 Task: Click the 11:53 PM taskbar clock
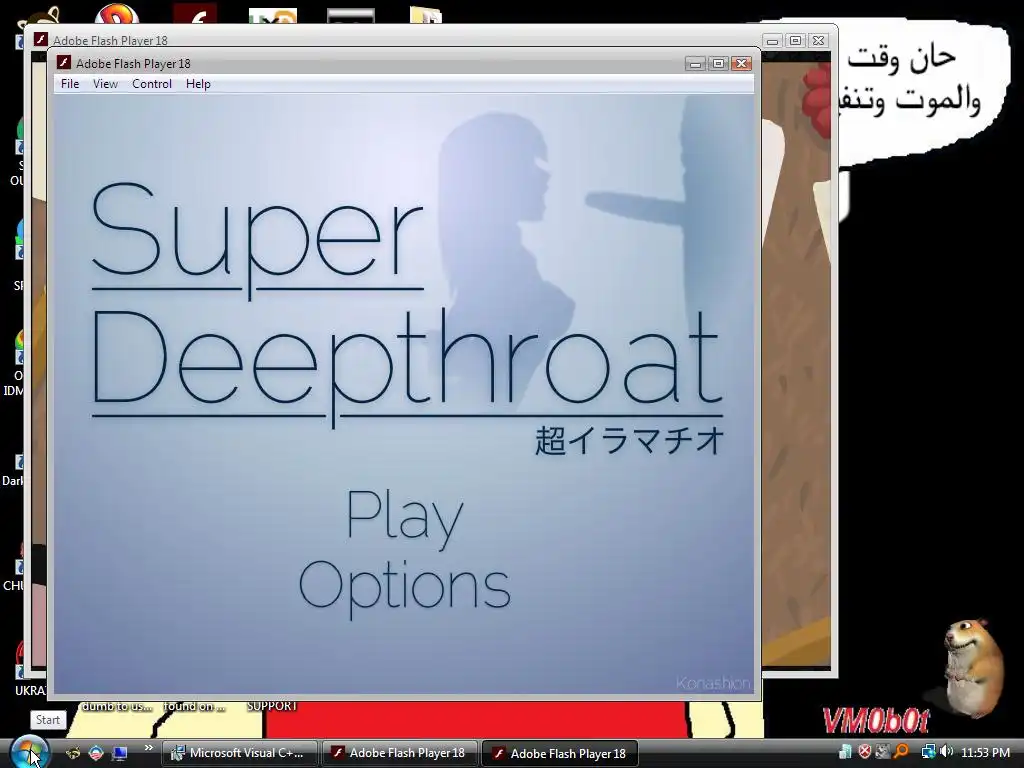[985, 752]
